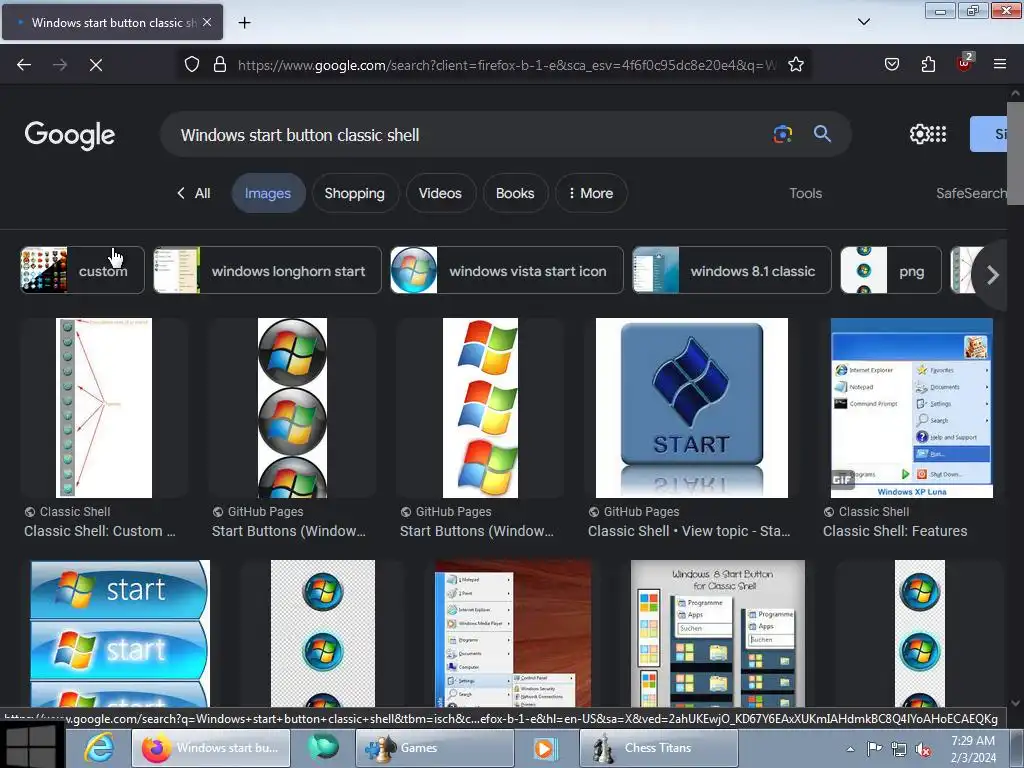
Task: Open blue XP start buttons thumbnail
Action: (120, 633)
